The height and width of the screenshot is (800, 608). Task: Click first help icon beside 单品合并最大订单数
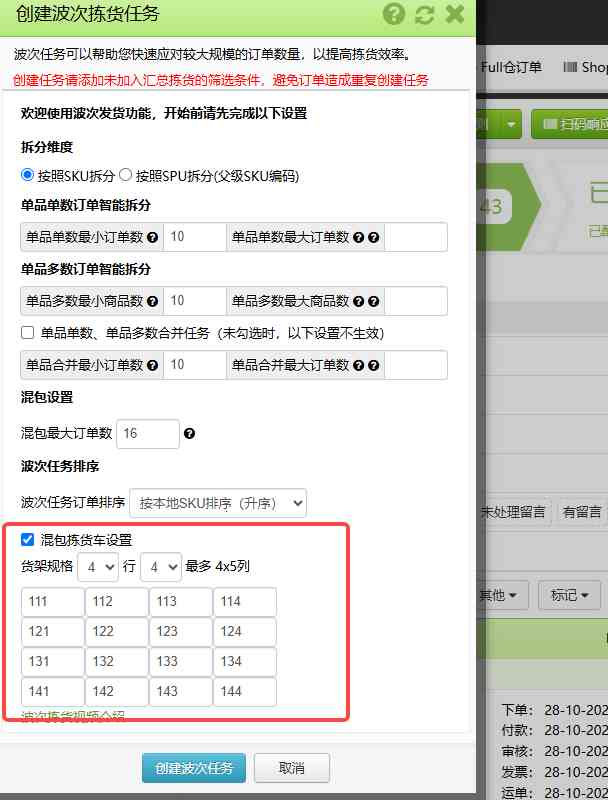coord(359,365)
